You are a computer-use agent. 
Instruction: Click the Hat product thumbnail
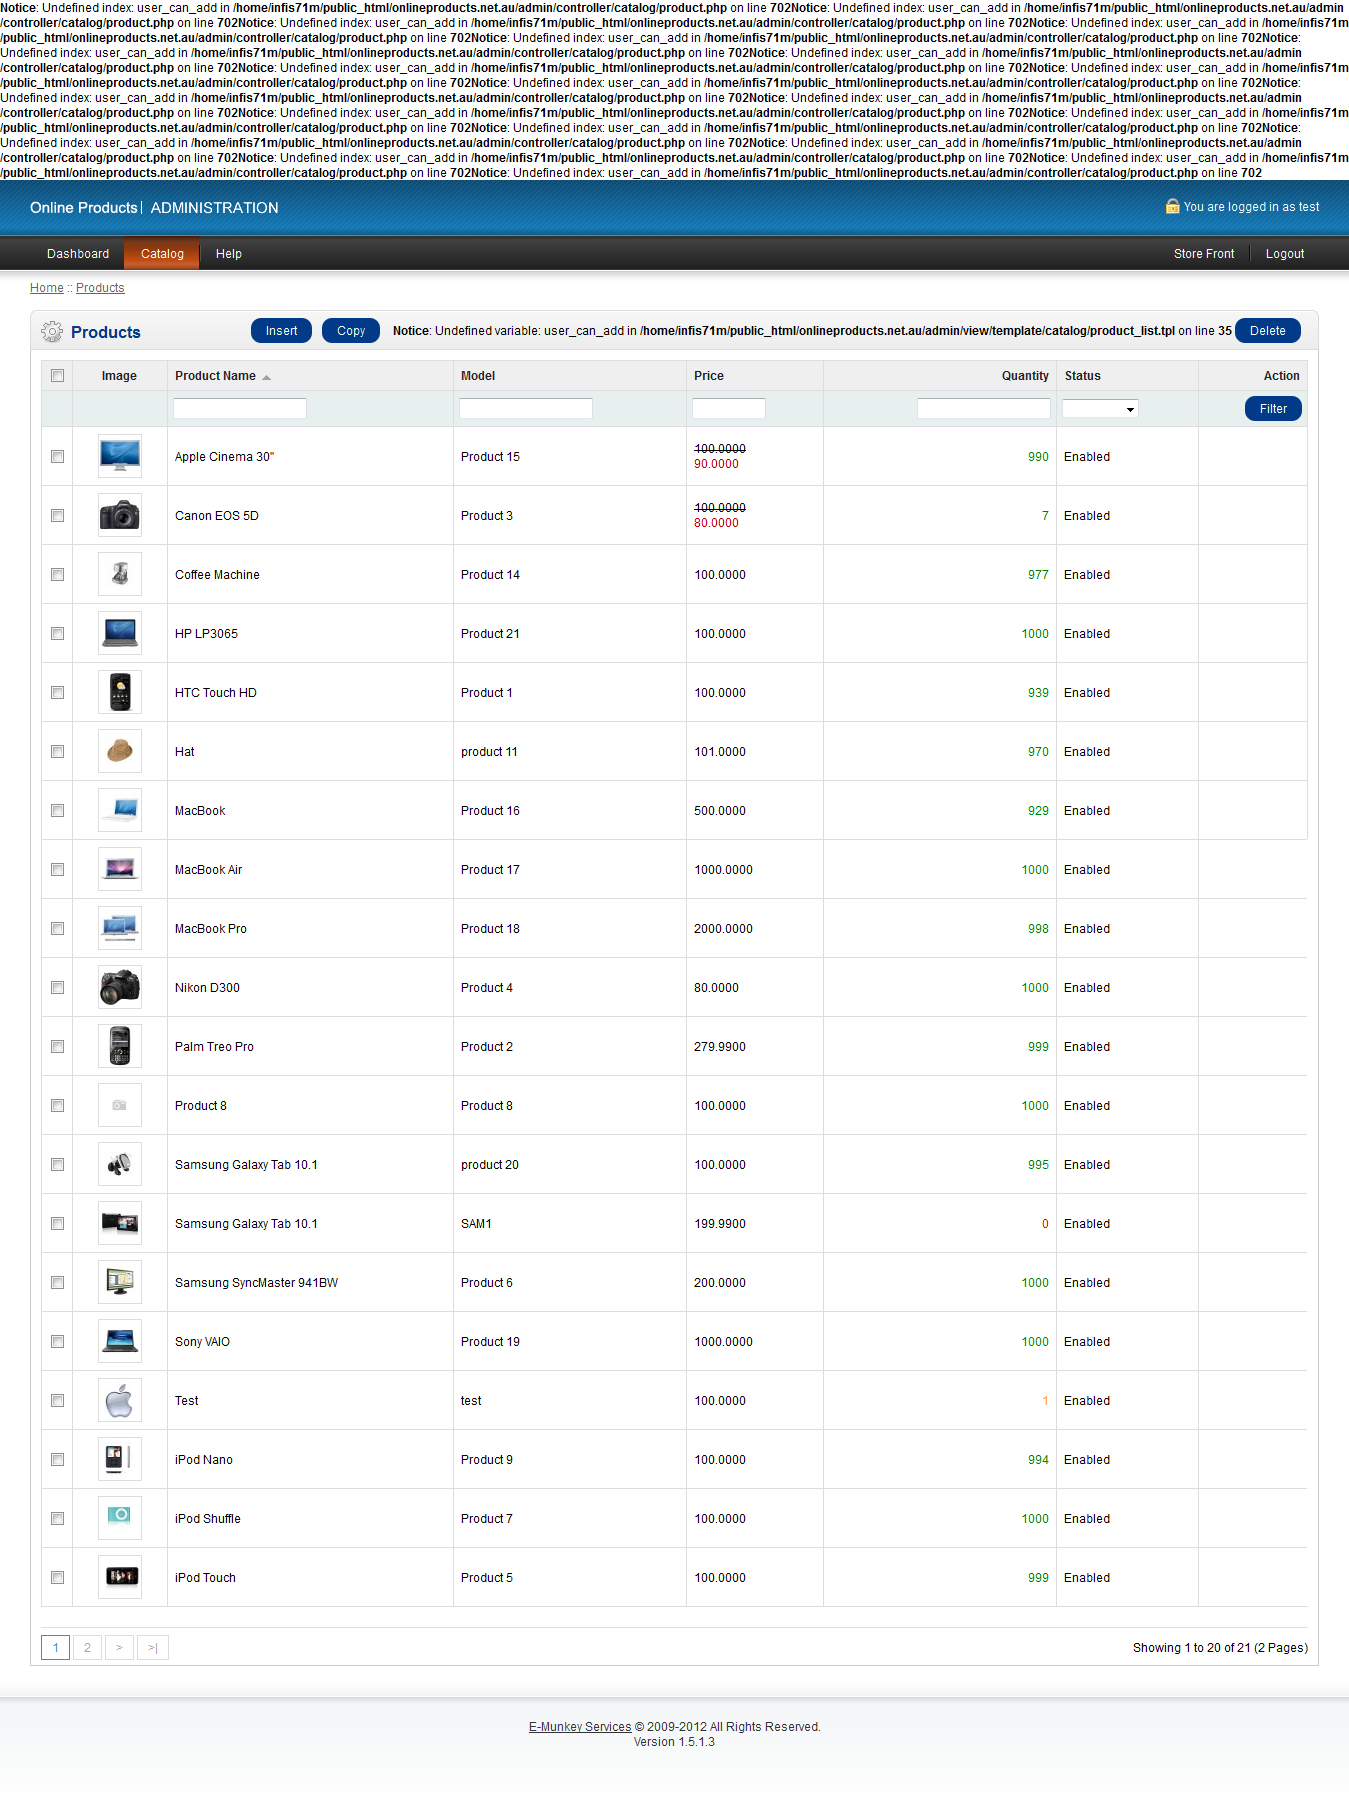(120, 751)
